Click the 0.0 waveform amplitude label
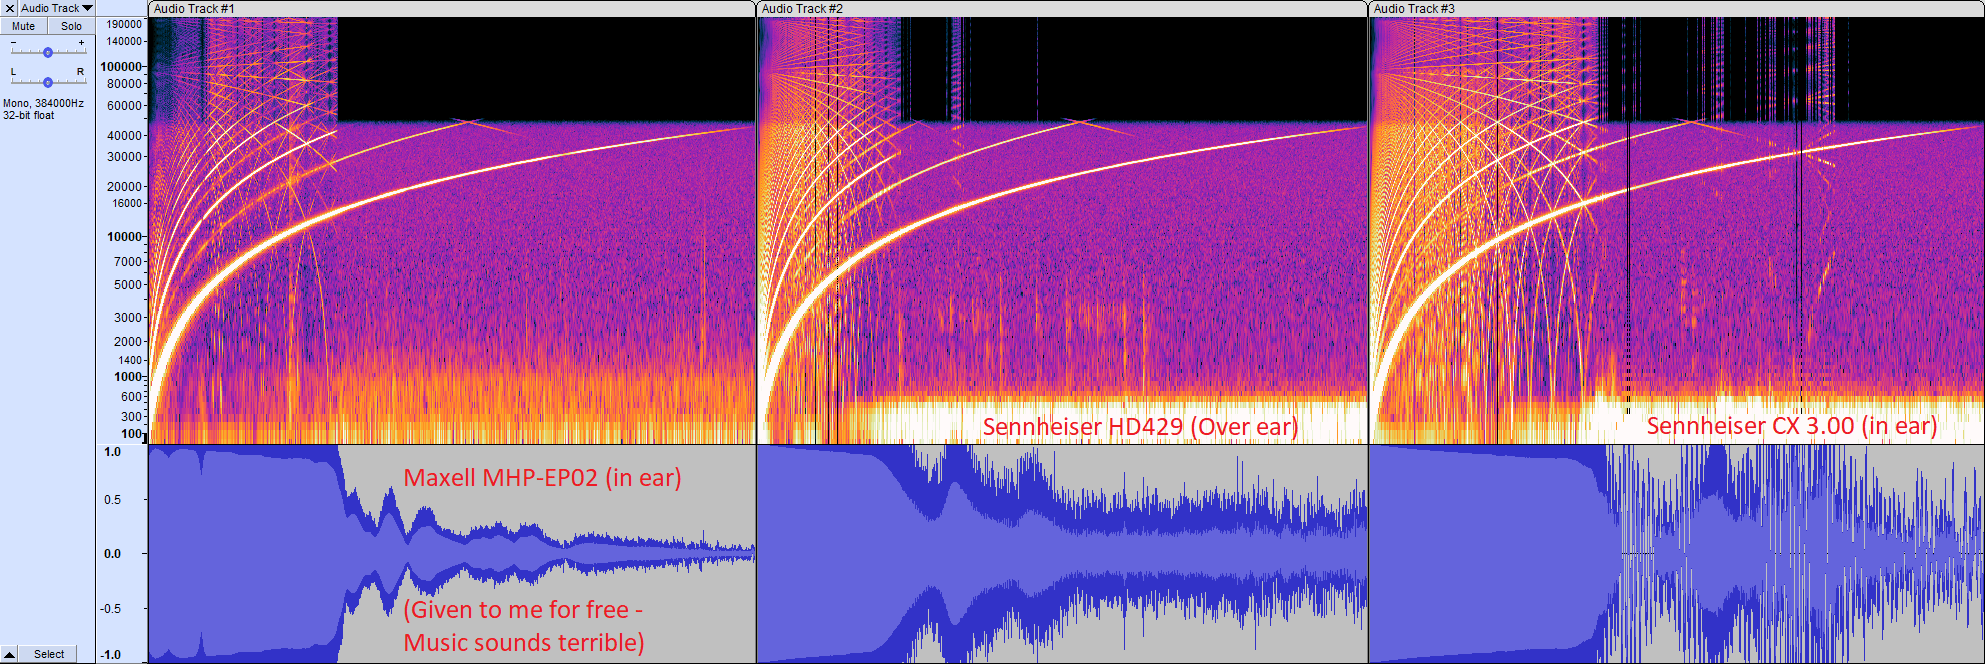The height and width of the screenshot is (664, 1985). [x=113, y=554]
